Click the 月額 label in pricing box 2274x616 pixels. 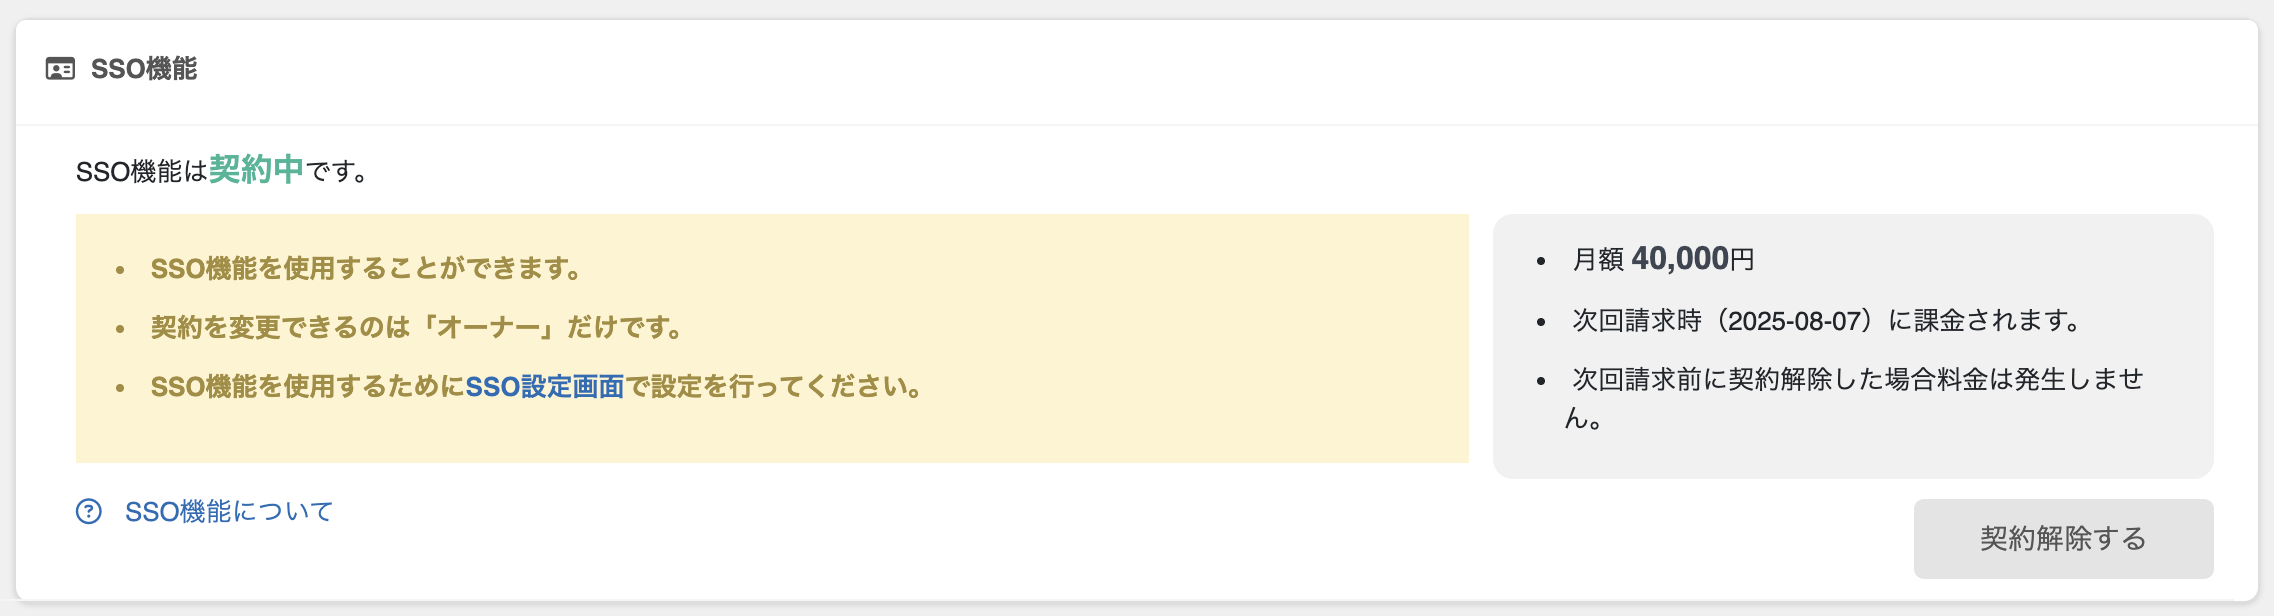1597,260
